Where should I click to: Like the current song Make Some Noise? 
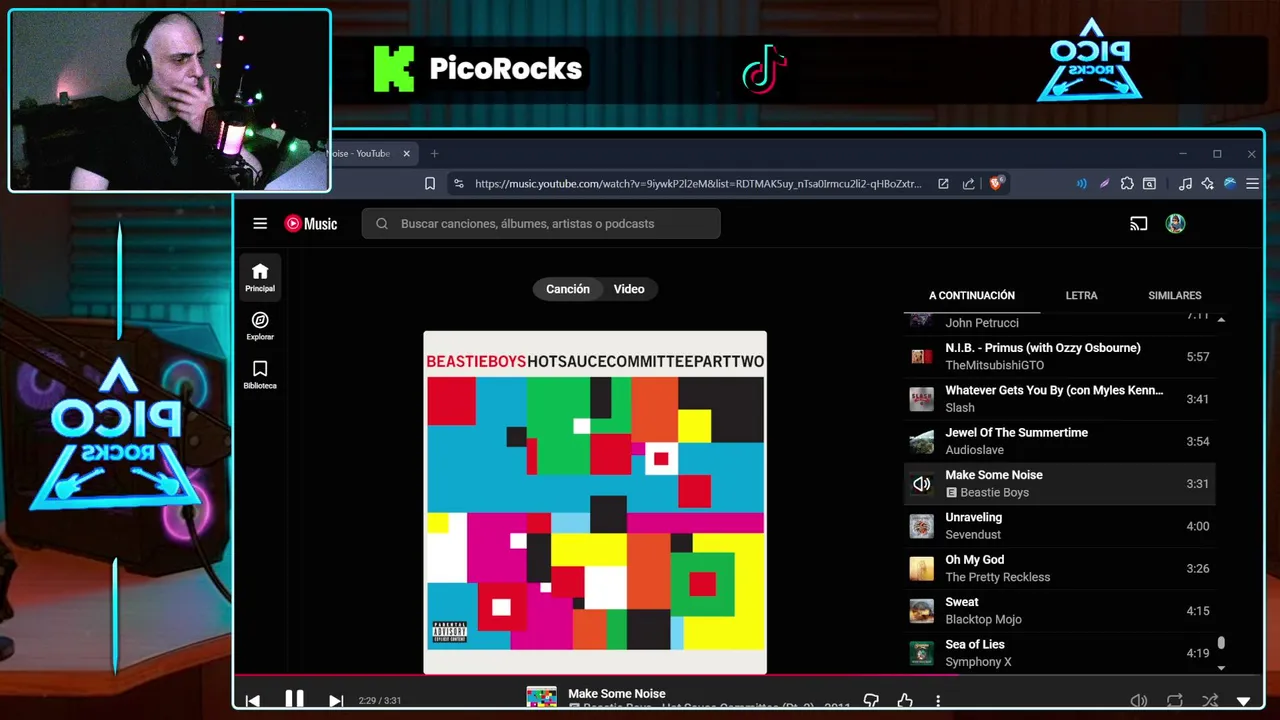905,701
